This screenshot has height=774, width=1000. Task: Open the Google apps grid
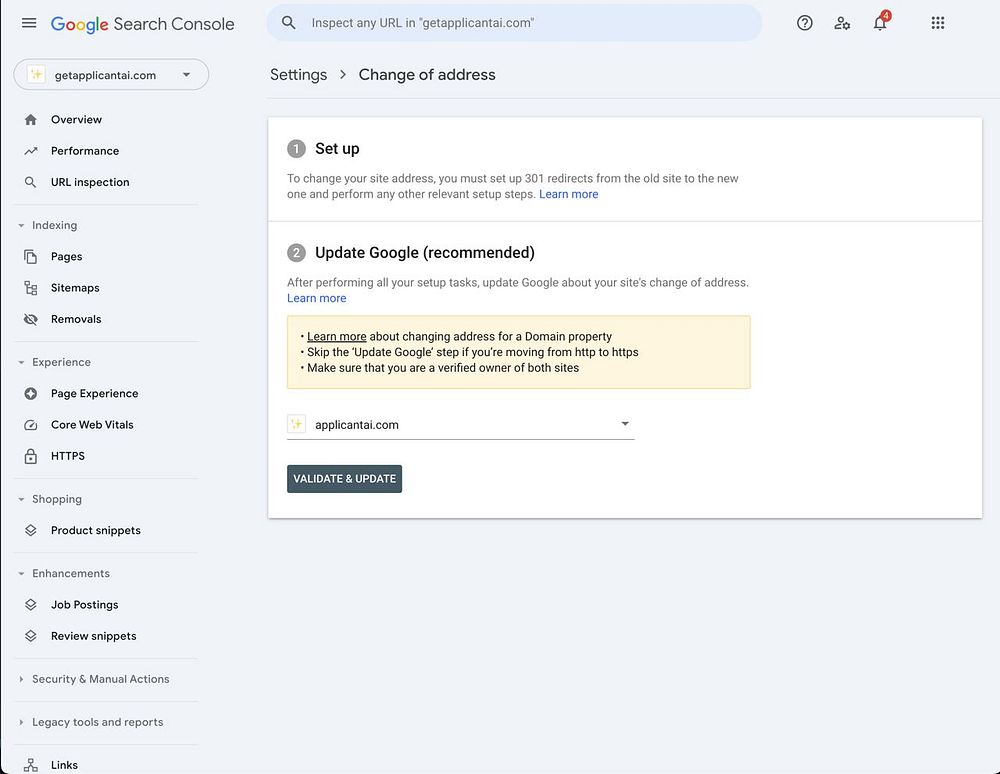[938, 23]
